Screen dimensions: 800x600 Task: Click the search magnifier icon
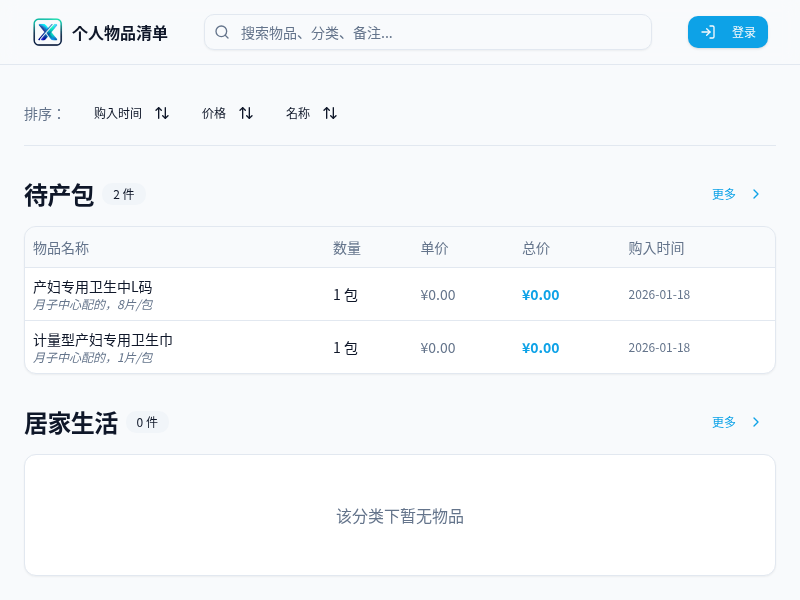click(222, 32)
